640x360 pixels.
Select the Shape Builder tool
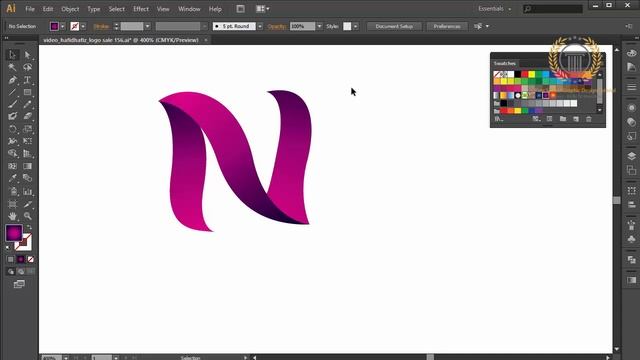[x=12, y=153]
